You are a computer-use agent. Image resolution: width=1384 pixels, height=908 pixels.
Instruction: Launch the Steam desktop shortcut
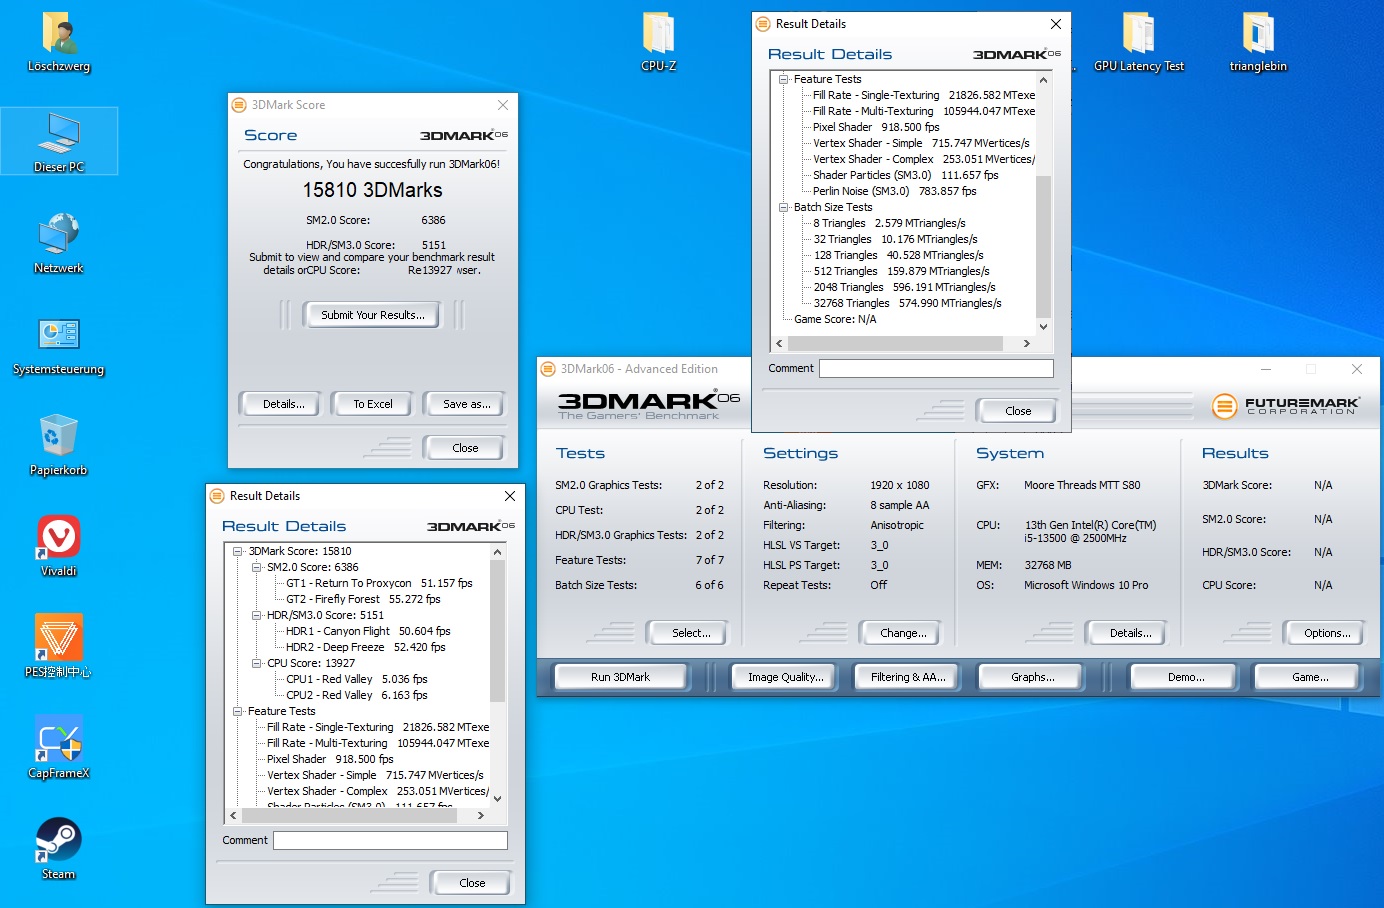pyautogui.click(x=59, y=848)
